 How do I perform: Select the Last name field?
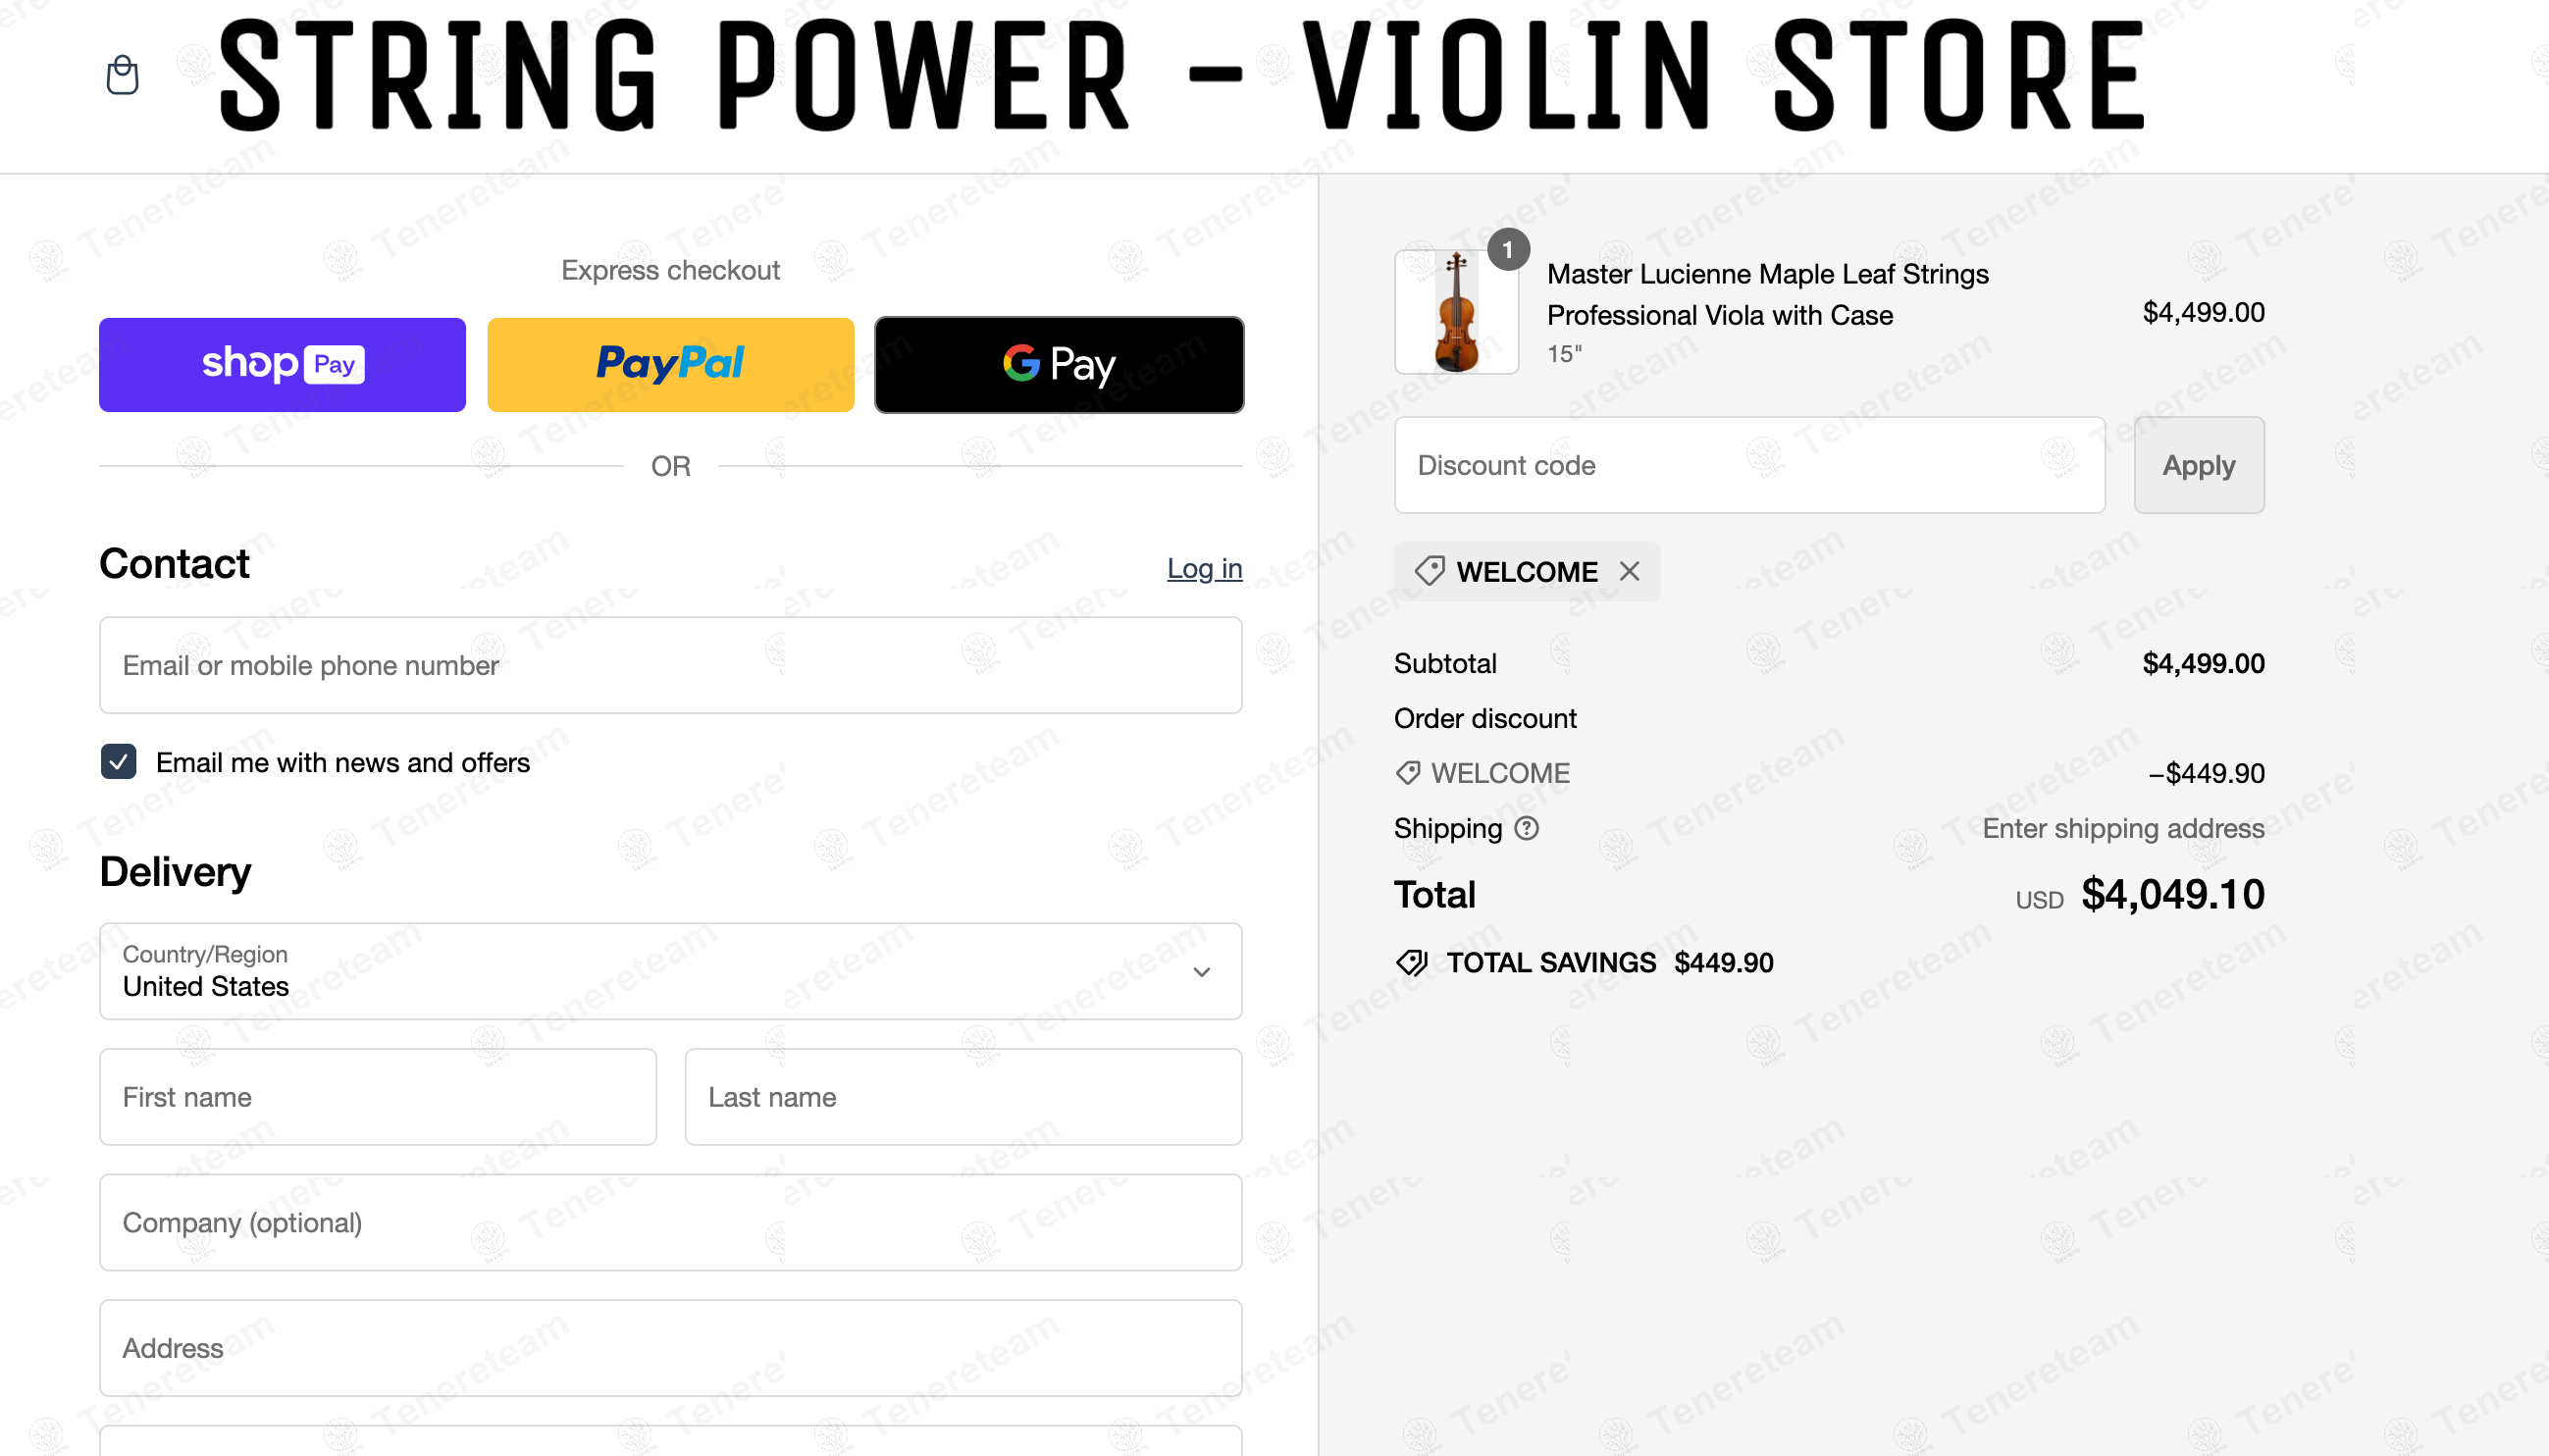tap(963, 1097)
